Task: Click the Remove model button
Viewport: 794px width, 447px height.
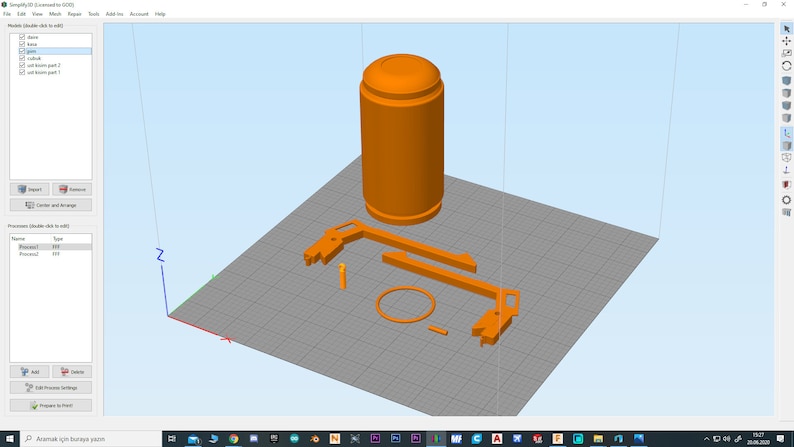Action: tap(72, 189)
